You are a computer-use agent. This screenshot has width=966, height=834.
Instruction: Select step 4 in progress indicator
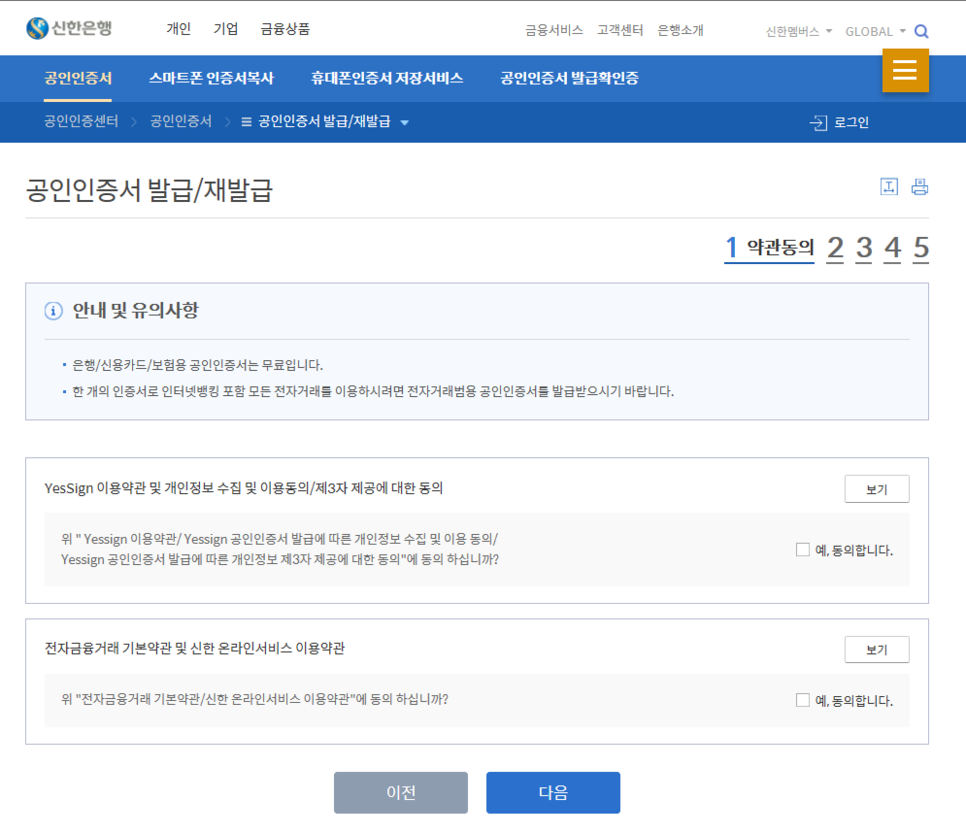tap(892, 248)
